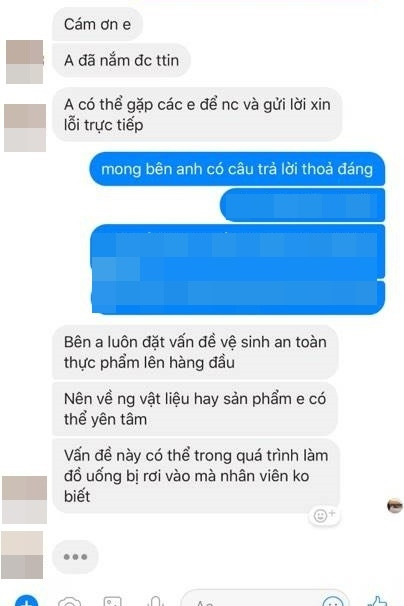Tap the microphone voice message icon
The height and width of the screenshot is (606, 404).
click(156, 601)
